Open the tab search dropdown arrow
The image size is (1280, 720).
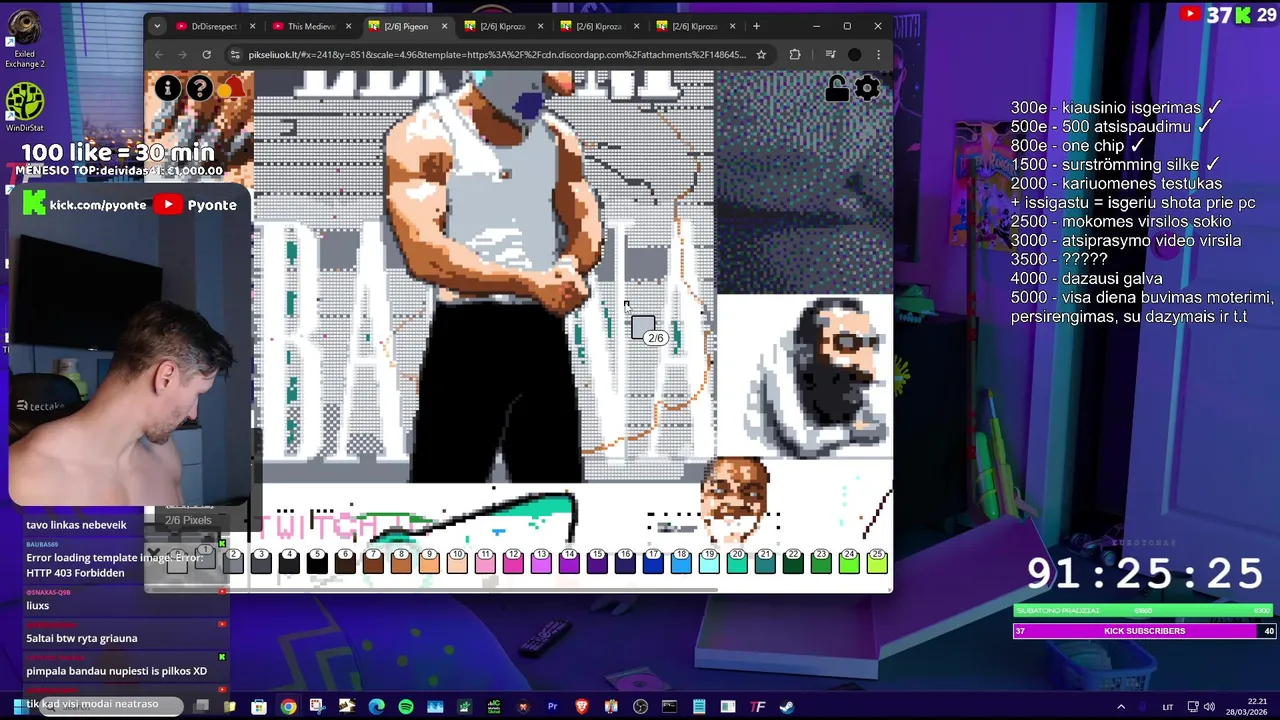coord(157,26)
